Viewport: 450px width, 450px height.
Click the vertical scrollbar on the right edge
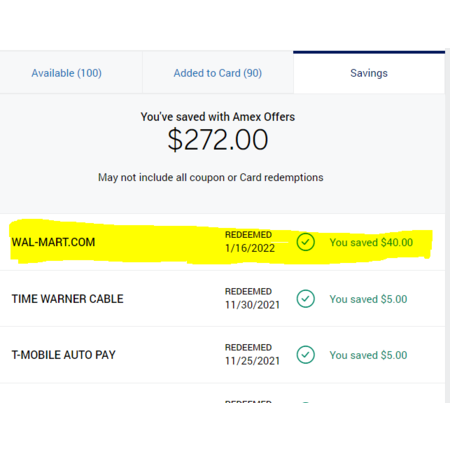447,226
